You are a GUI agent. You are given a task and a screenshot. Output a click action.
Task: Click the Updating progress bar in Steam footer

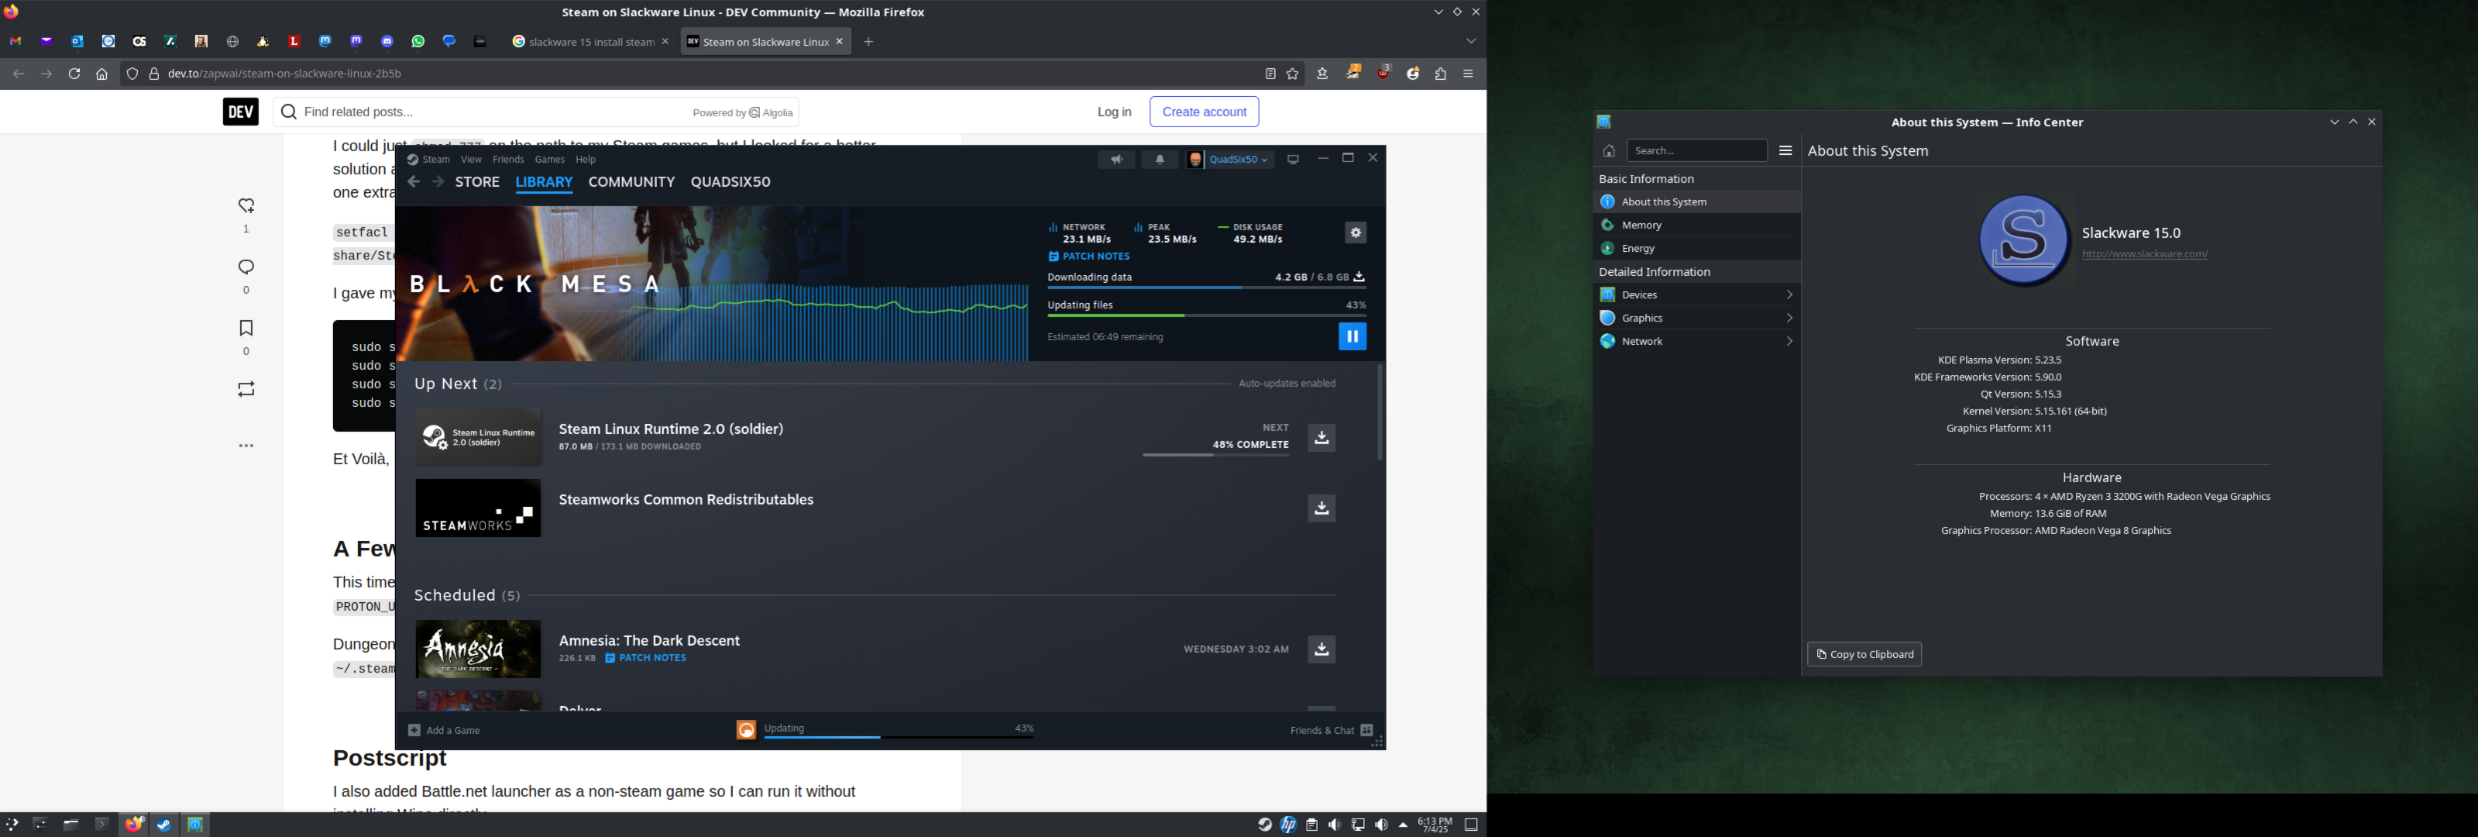pos(899,738)
